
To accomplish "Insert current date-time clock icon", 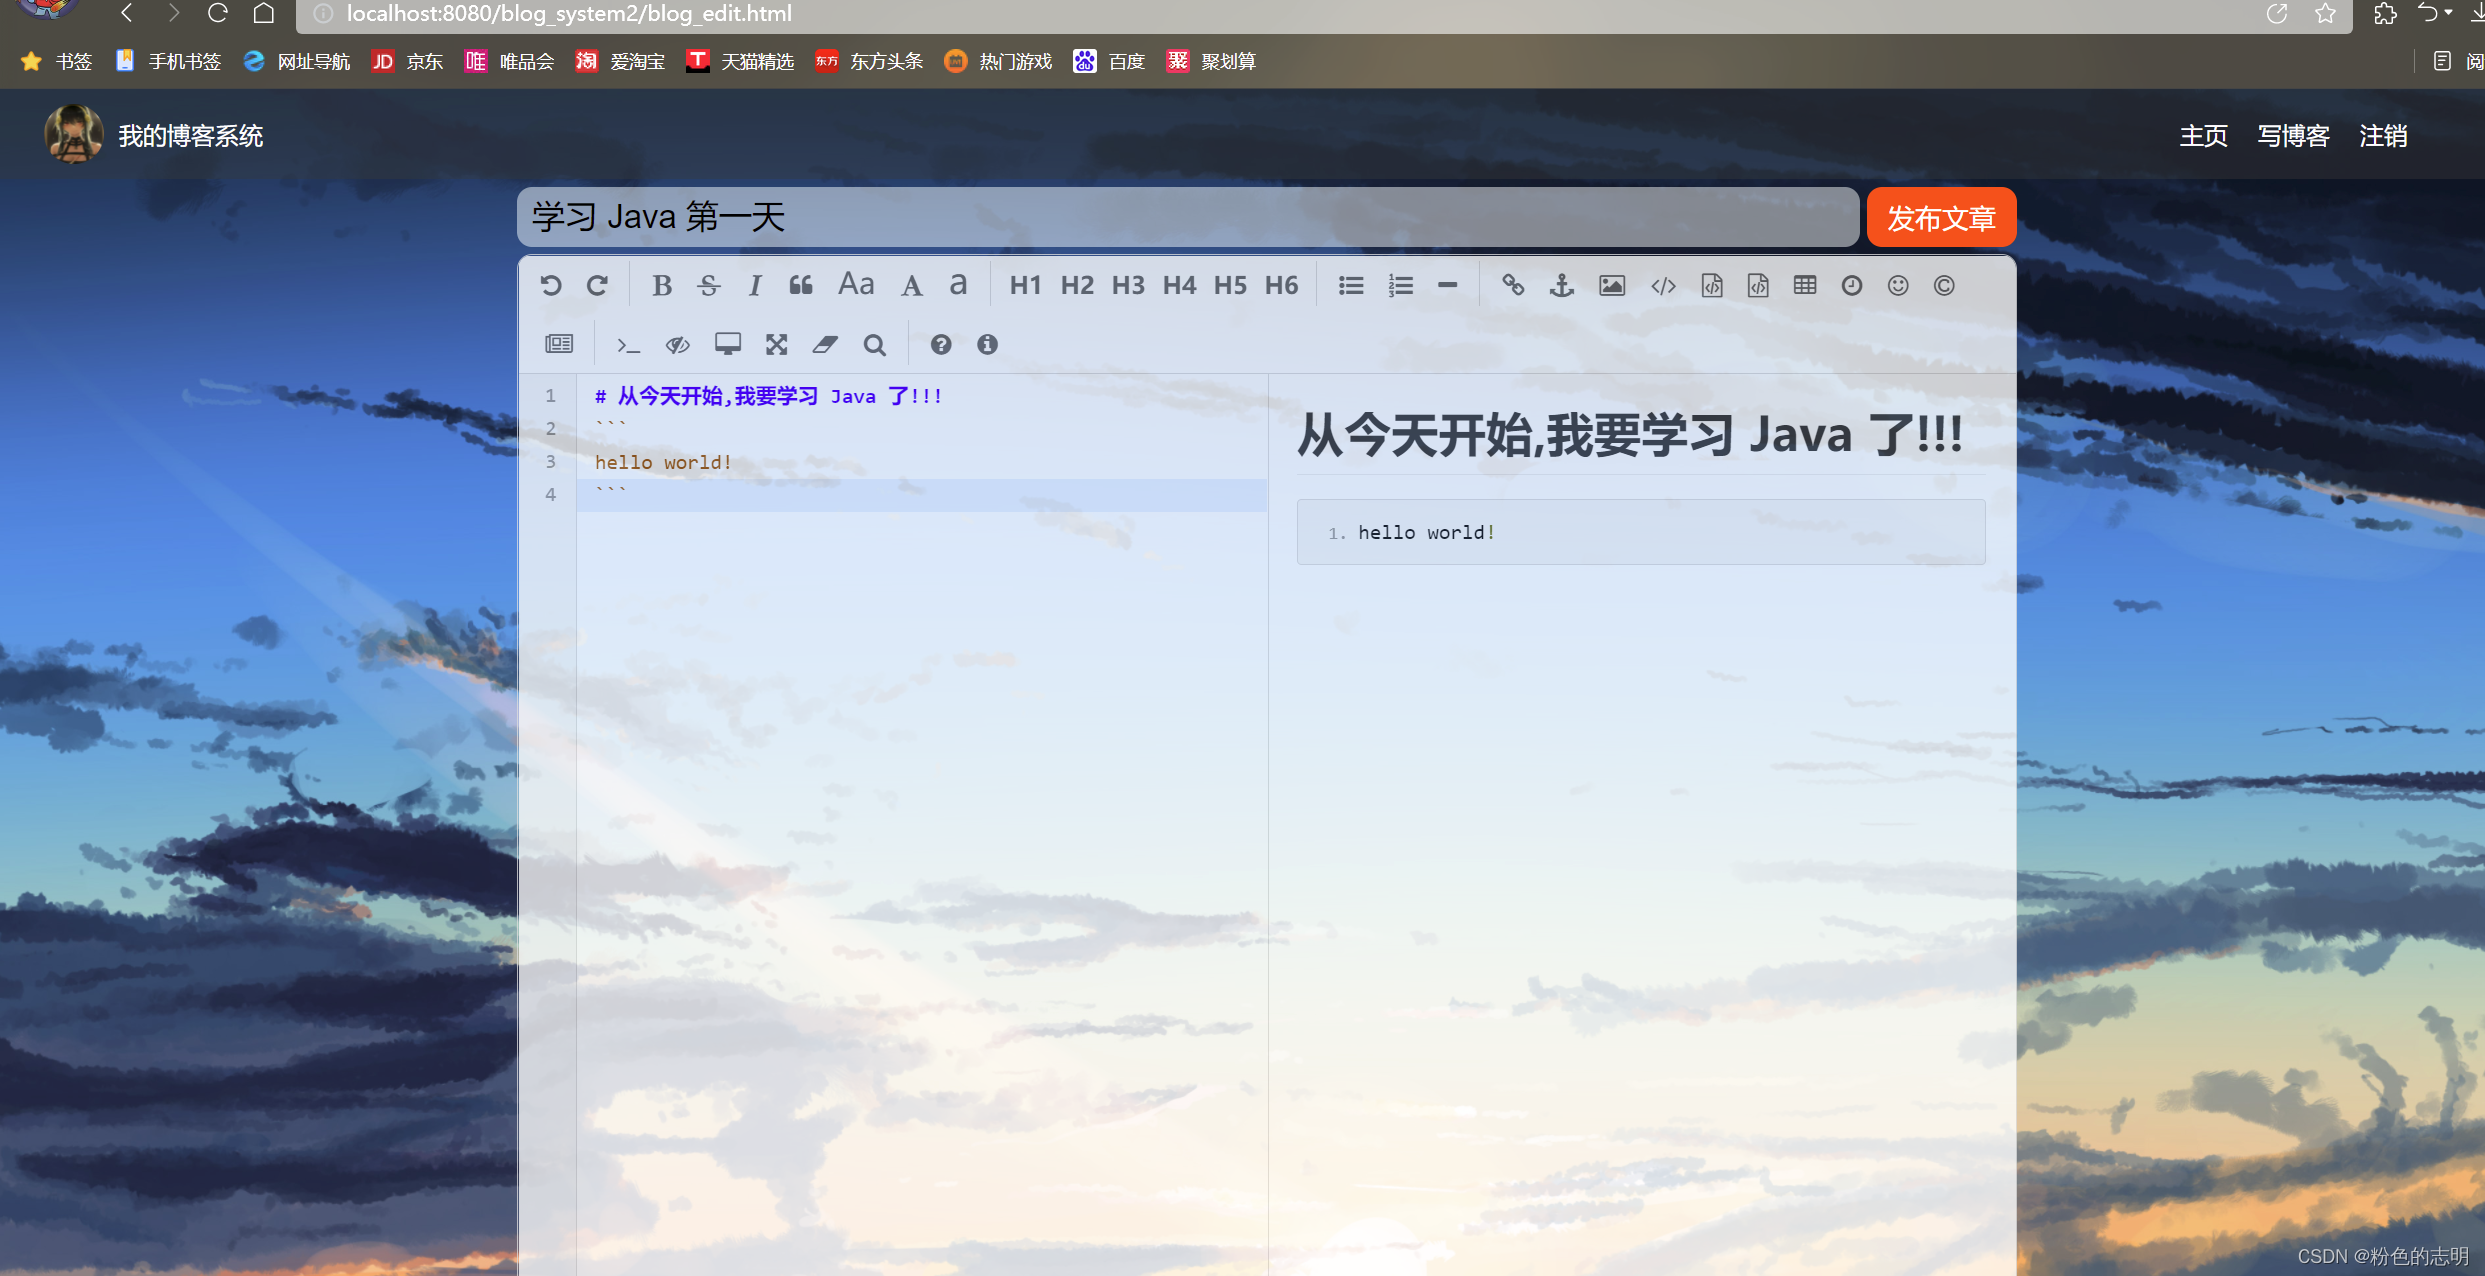I will pyautogui.click(x=1852, y=286).
